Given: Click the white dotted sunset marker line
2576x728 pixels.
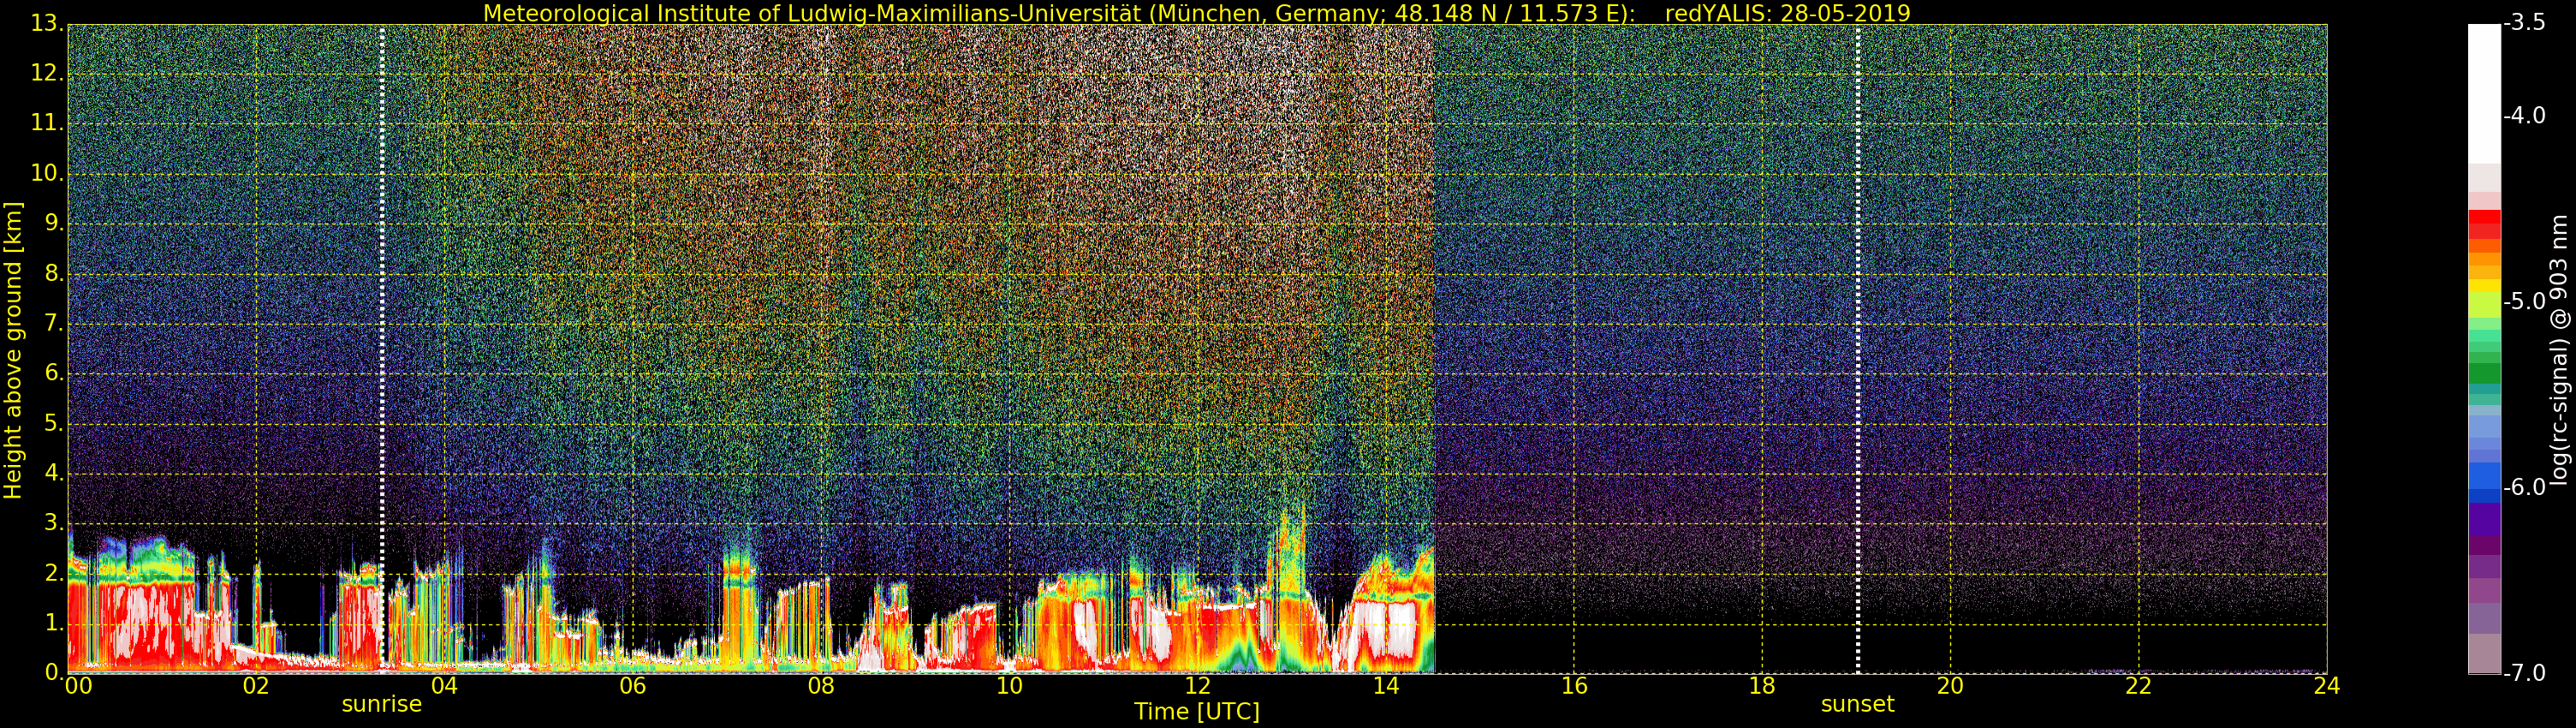Looking at the screenshot, I should point(1858,348).
